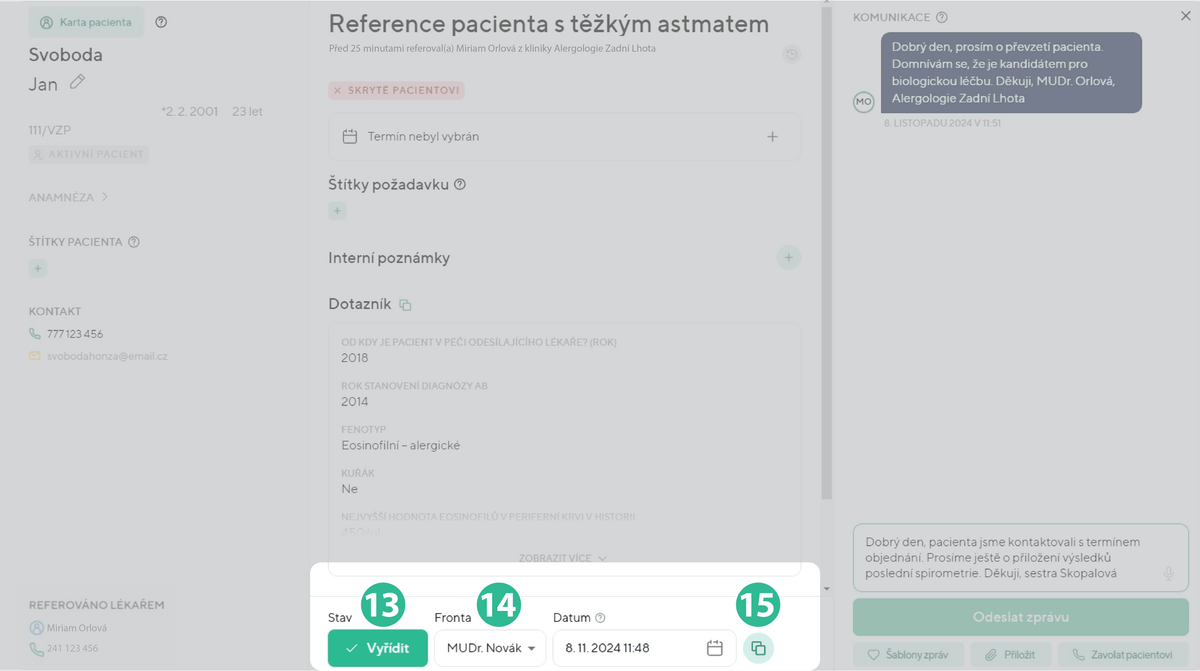Add a request tag with plus icon

click(x=338, y=211)
